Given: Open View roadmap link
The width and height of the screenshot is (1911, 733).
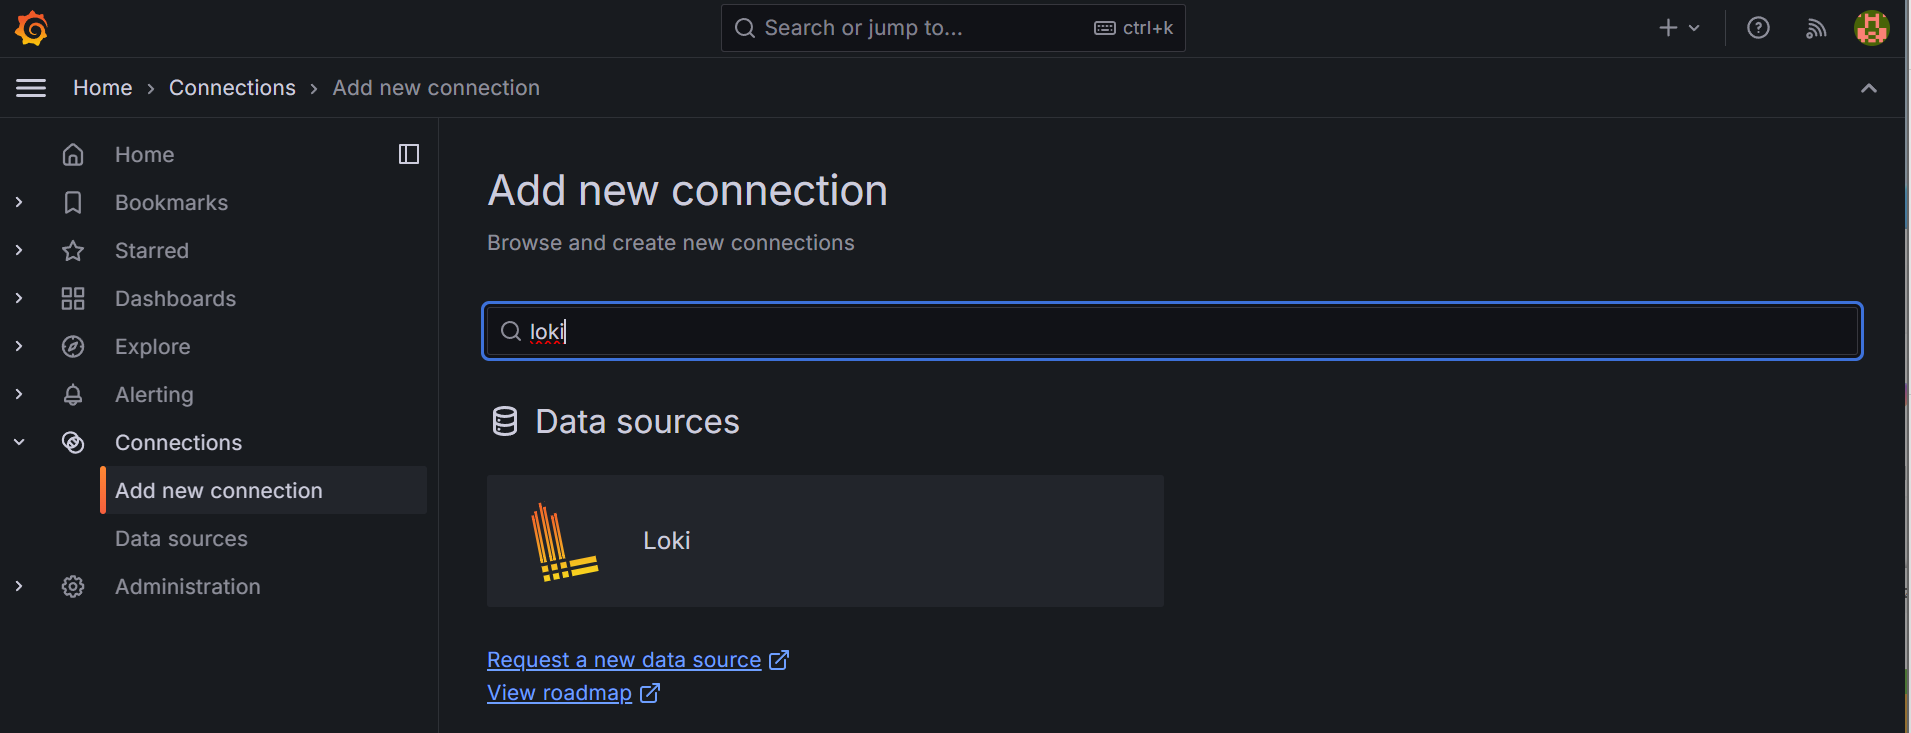Looking at the screenshot, I should (559, 693).
